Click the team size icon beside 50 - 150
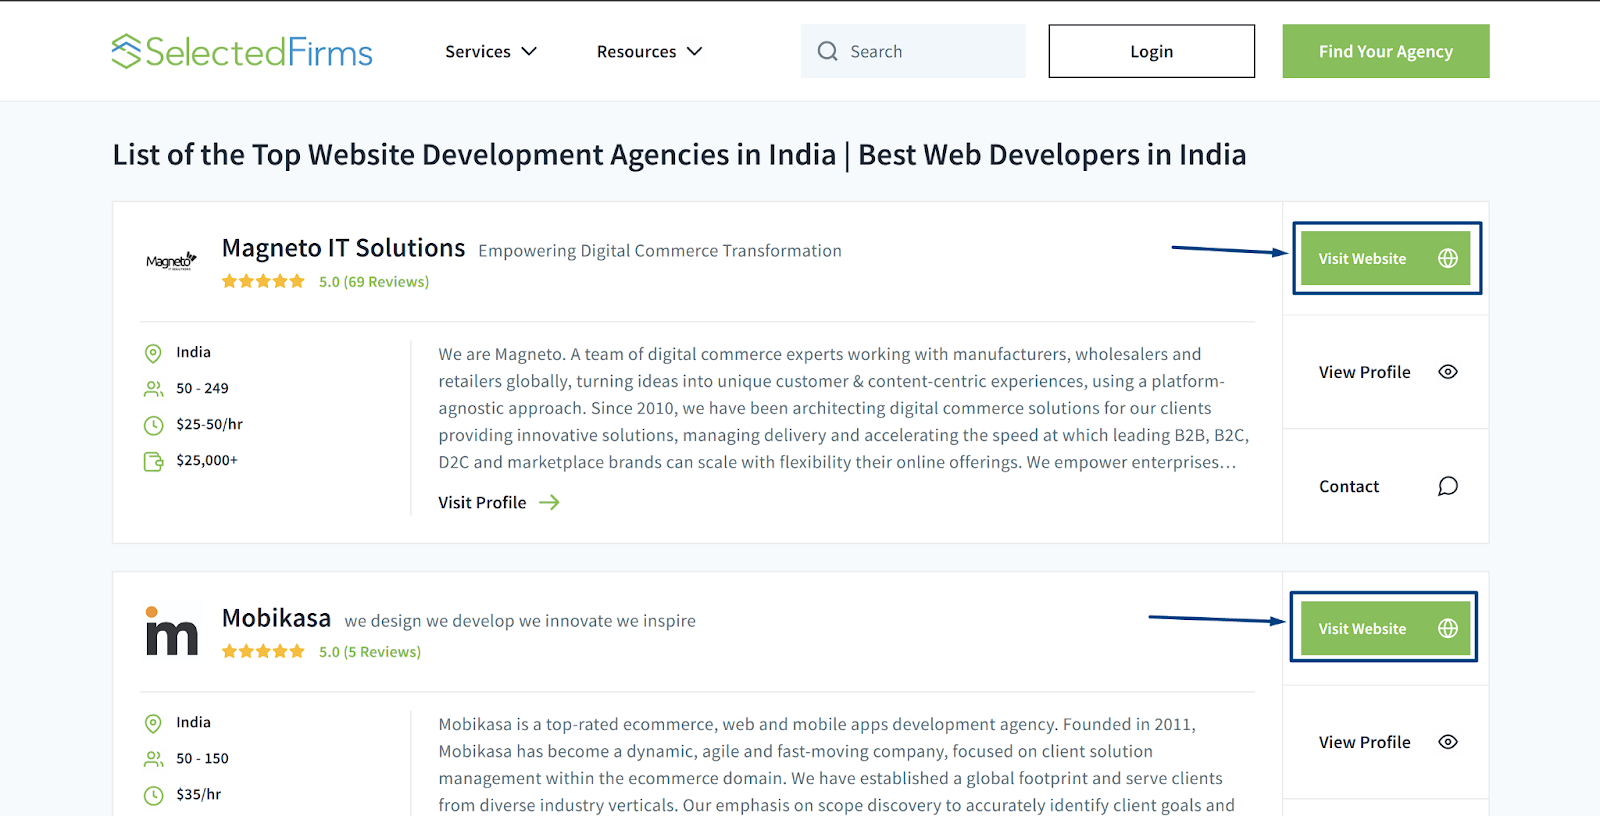 [x=153, y=759]
